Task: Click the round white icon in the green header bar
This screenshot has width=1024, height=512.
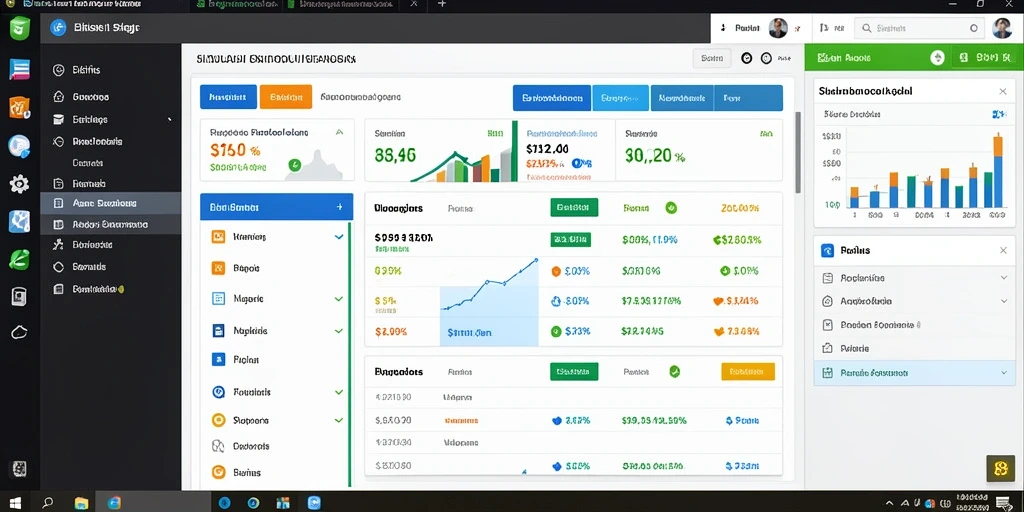Action: click(x=937, y=57)
